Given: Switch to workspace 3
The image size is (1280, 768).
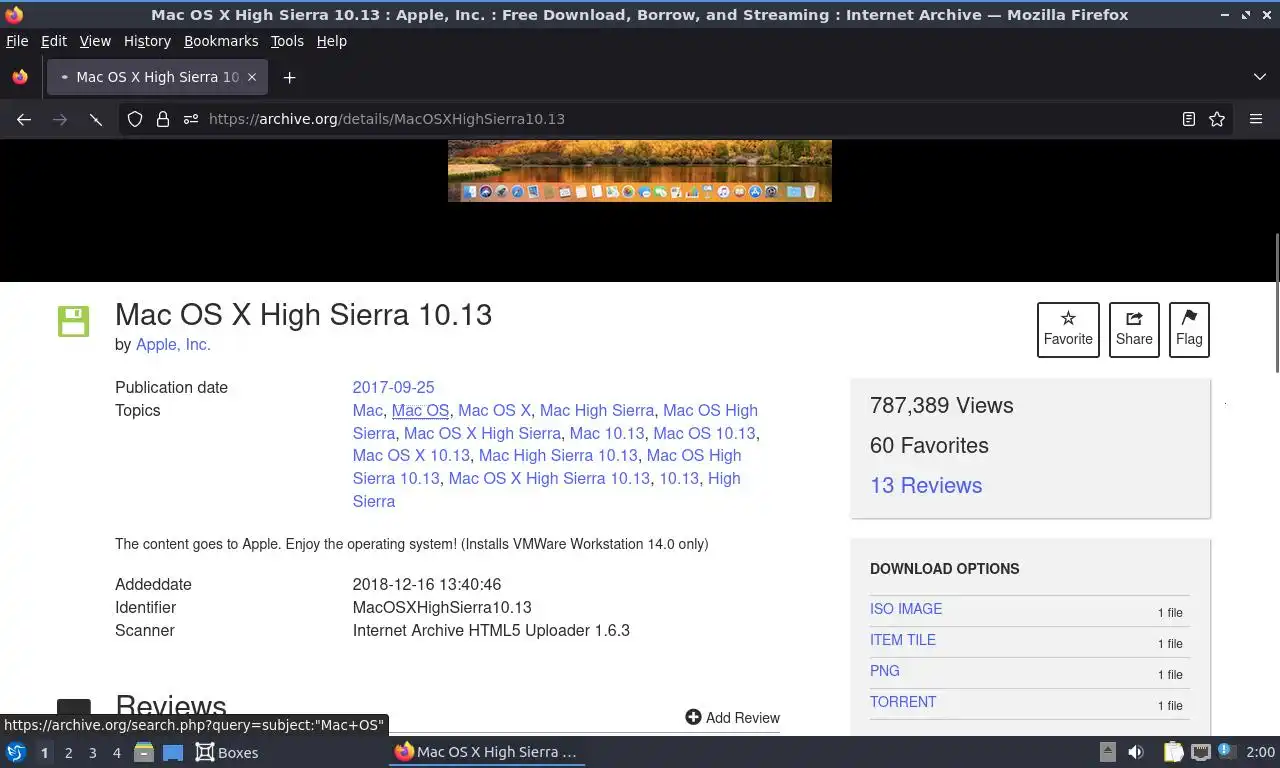Looking at the screenshot, I should point(92,752).
